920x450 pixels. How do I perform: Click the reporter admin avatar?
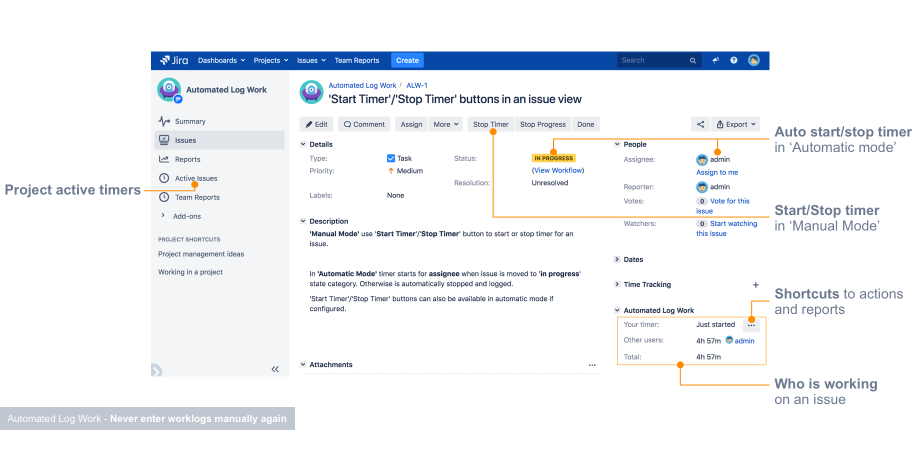point(702,187)
